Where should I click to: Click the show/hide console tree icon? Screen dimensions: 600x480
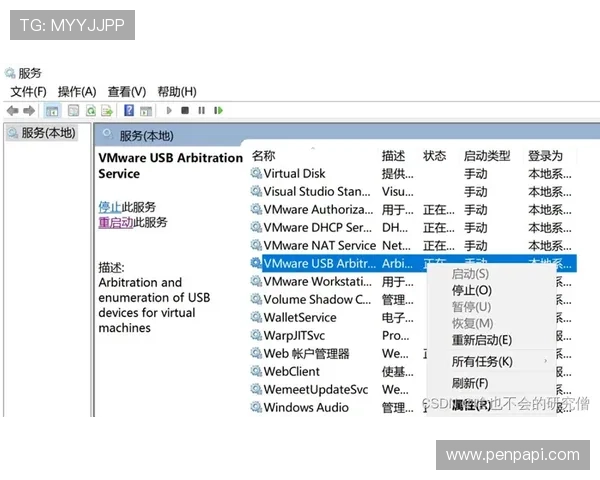click(x=52, y=111)
